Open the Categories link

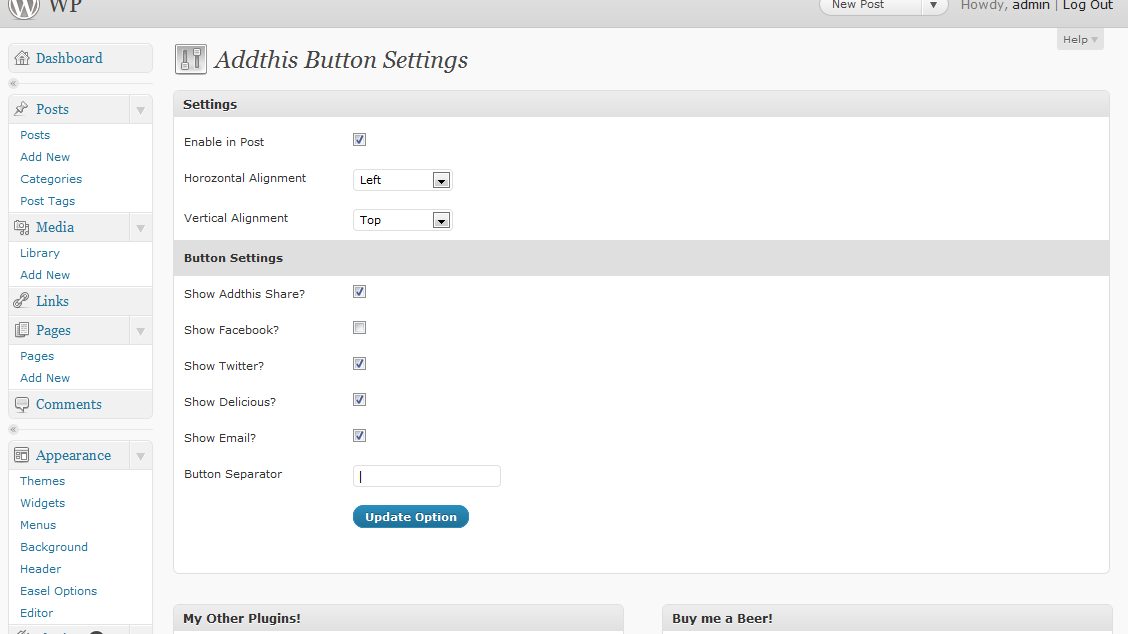pyautogui.click(x=51, y=179)
